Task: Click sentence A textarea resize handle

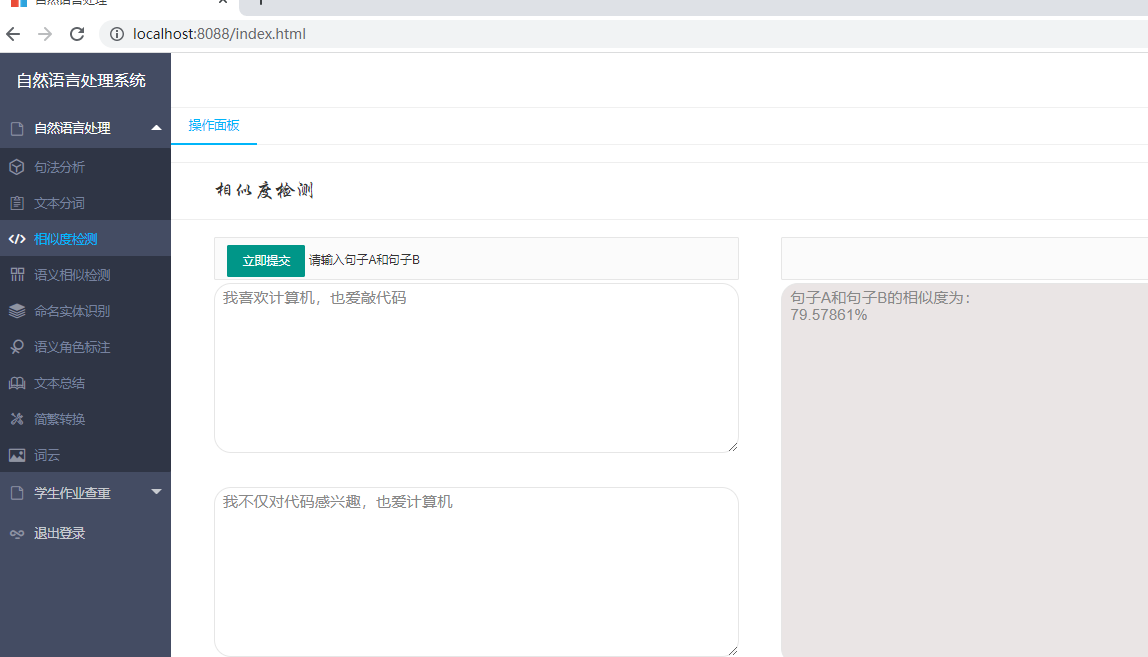Action: 733,447
